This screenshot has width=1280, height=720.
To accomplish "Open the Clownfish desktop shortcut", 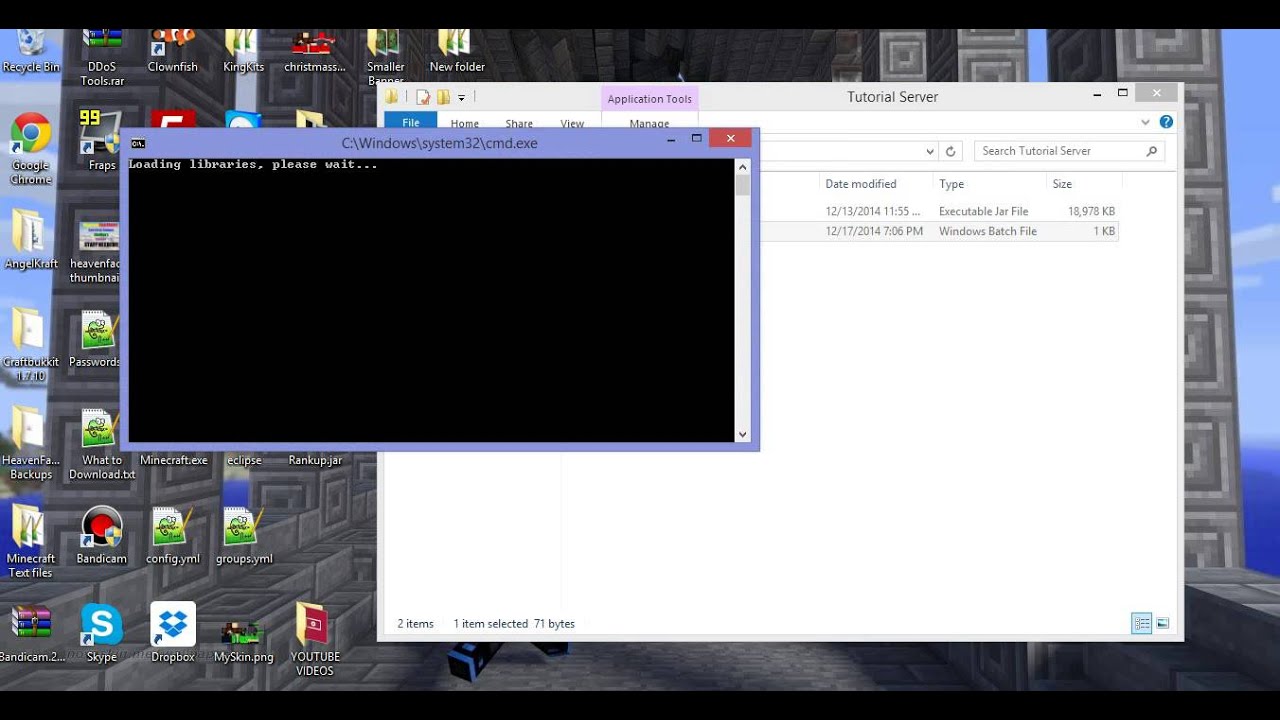I will 172,51.
